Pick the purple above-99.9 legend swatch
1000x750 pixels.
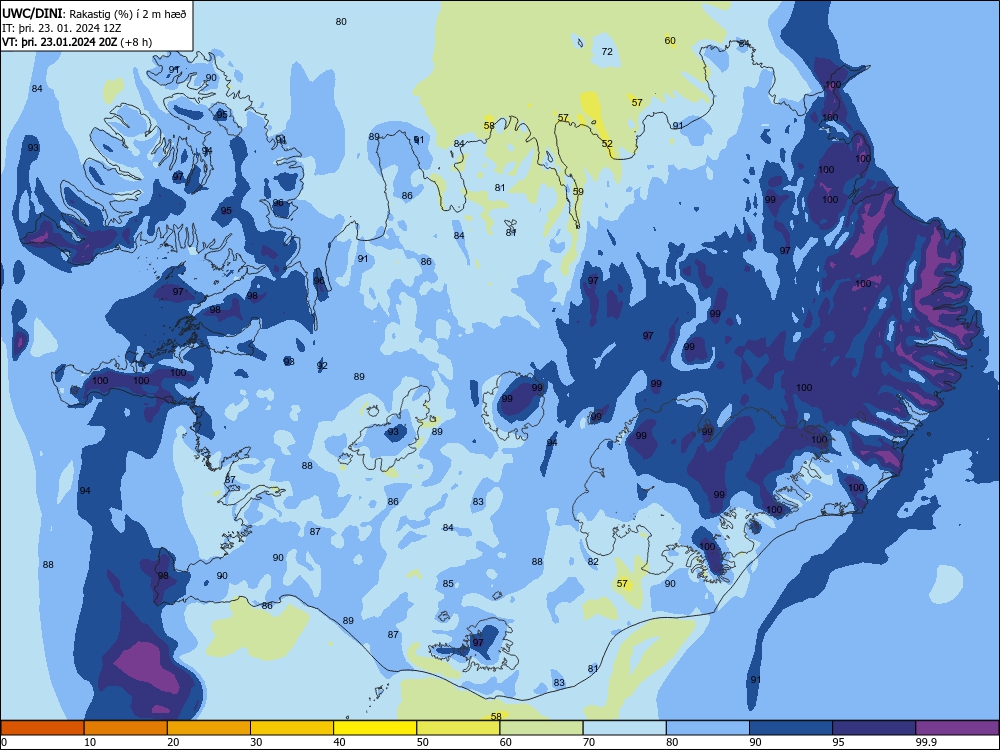(957, 728)
